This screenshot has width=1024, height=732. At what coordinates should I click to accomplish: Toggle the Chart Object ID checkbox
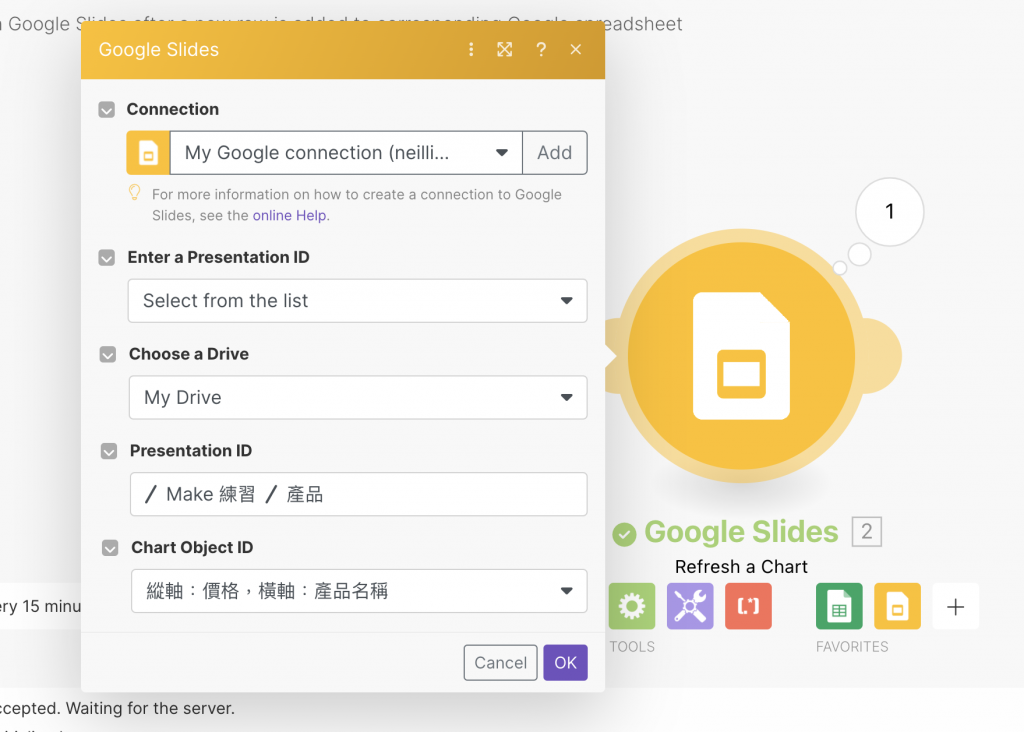(110, 548)
